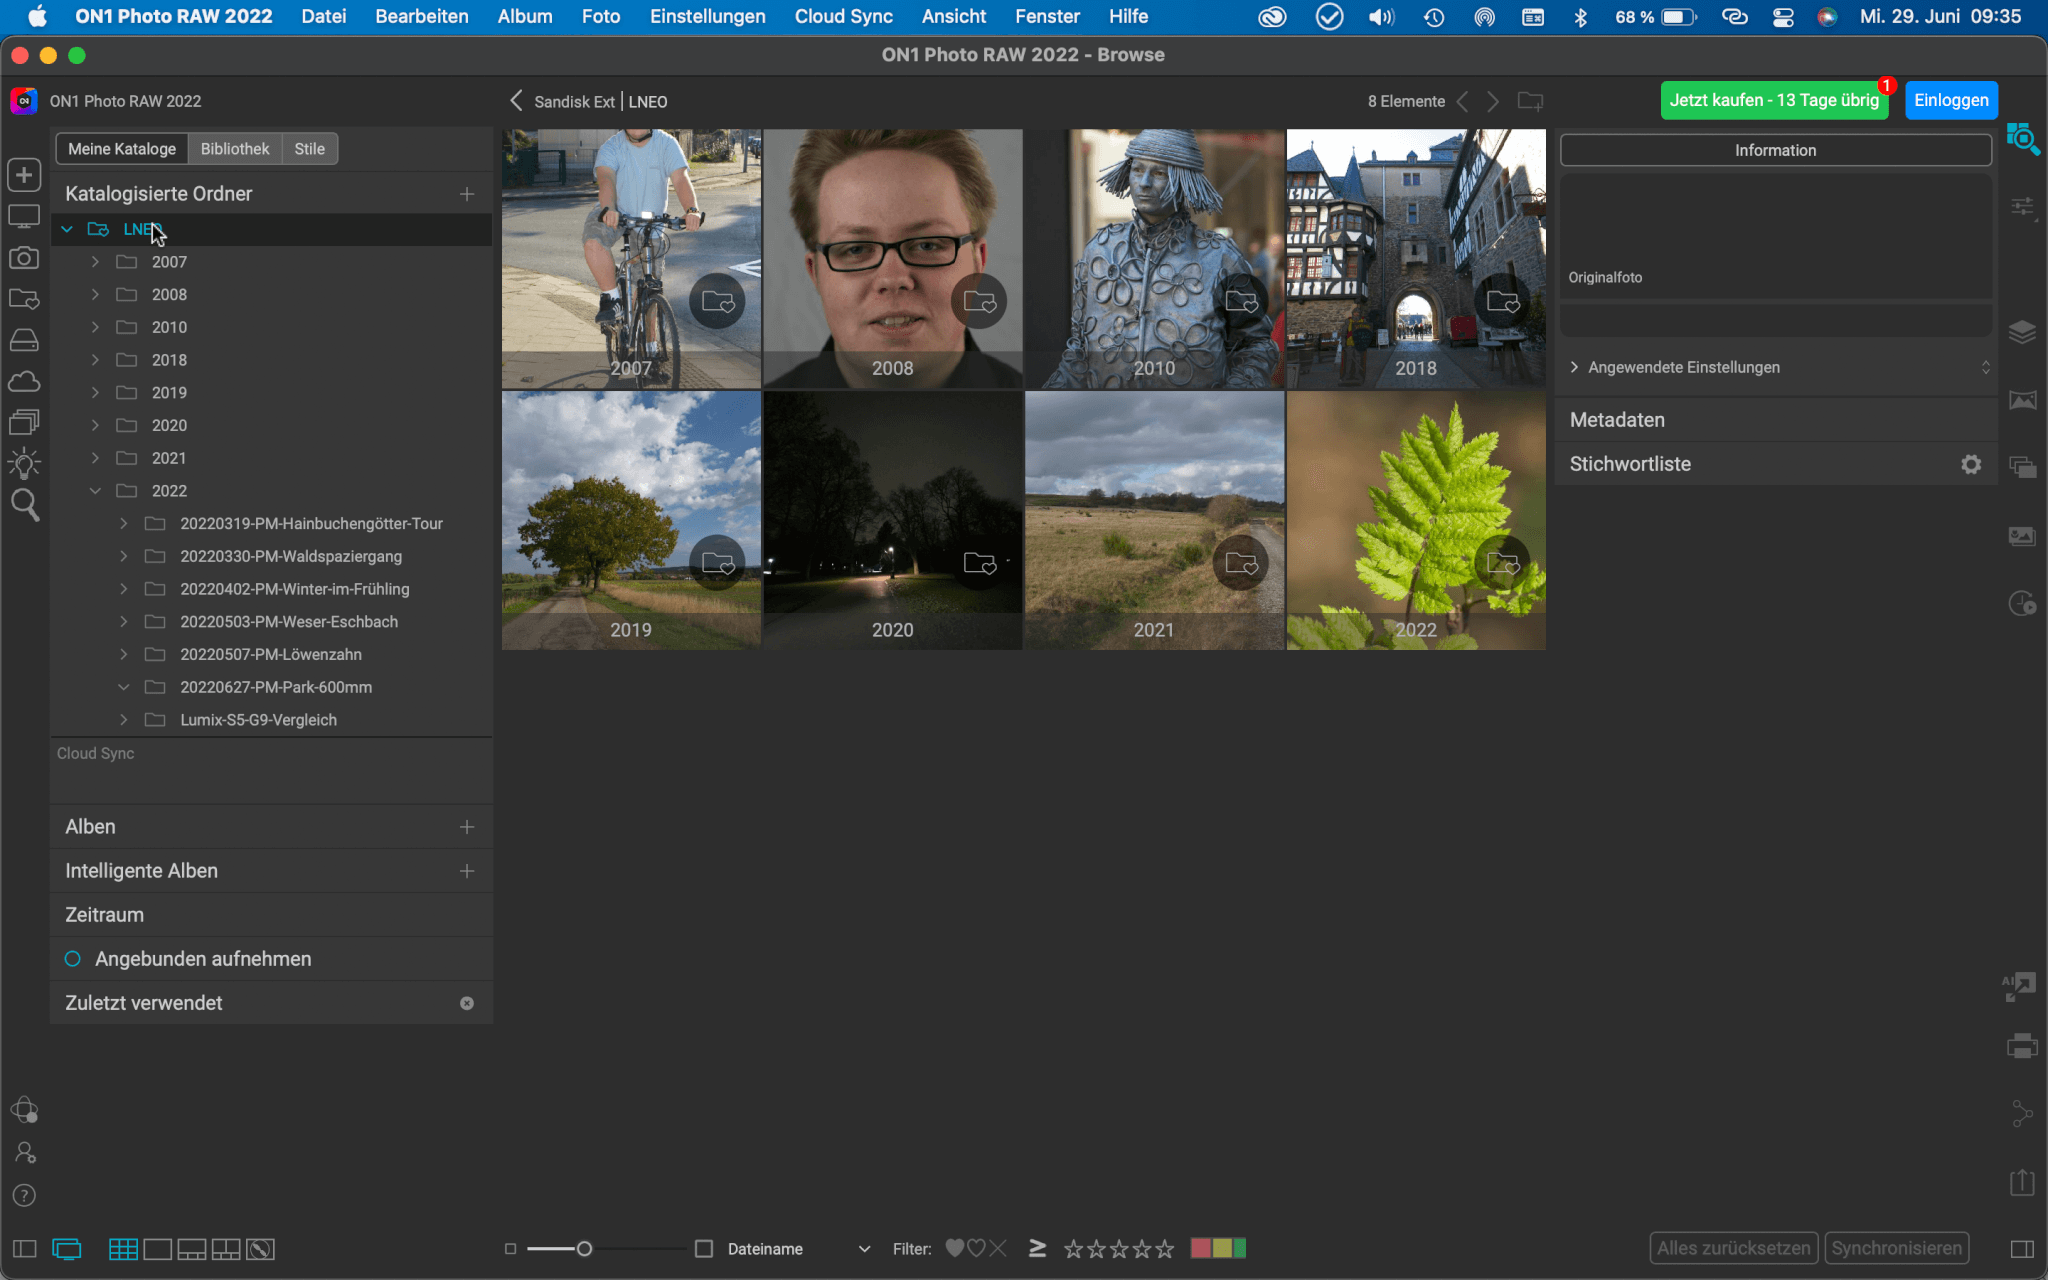Open the help question mark icon
Screen dimensions: 2048x1280
click(x=24, y=1196)
